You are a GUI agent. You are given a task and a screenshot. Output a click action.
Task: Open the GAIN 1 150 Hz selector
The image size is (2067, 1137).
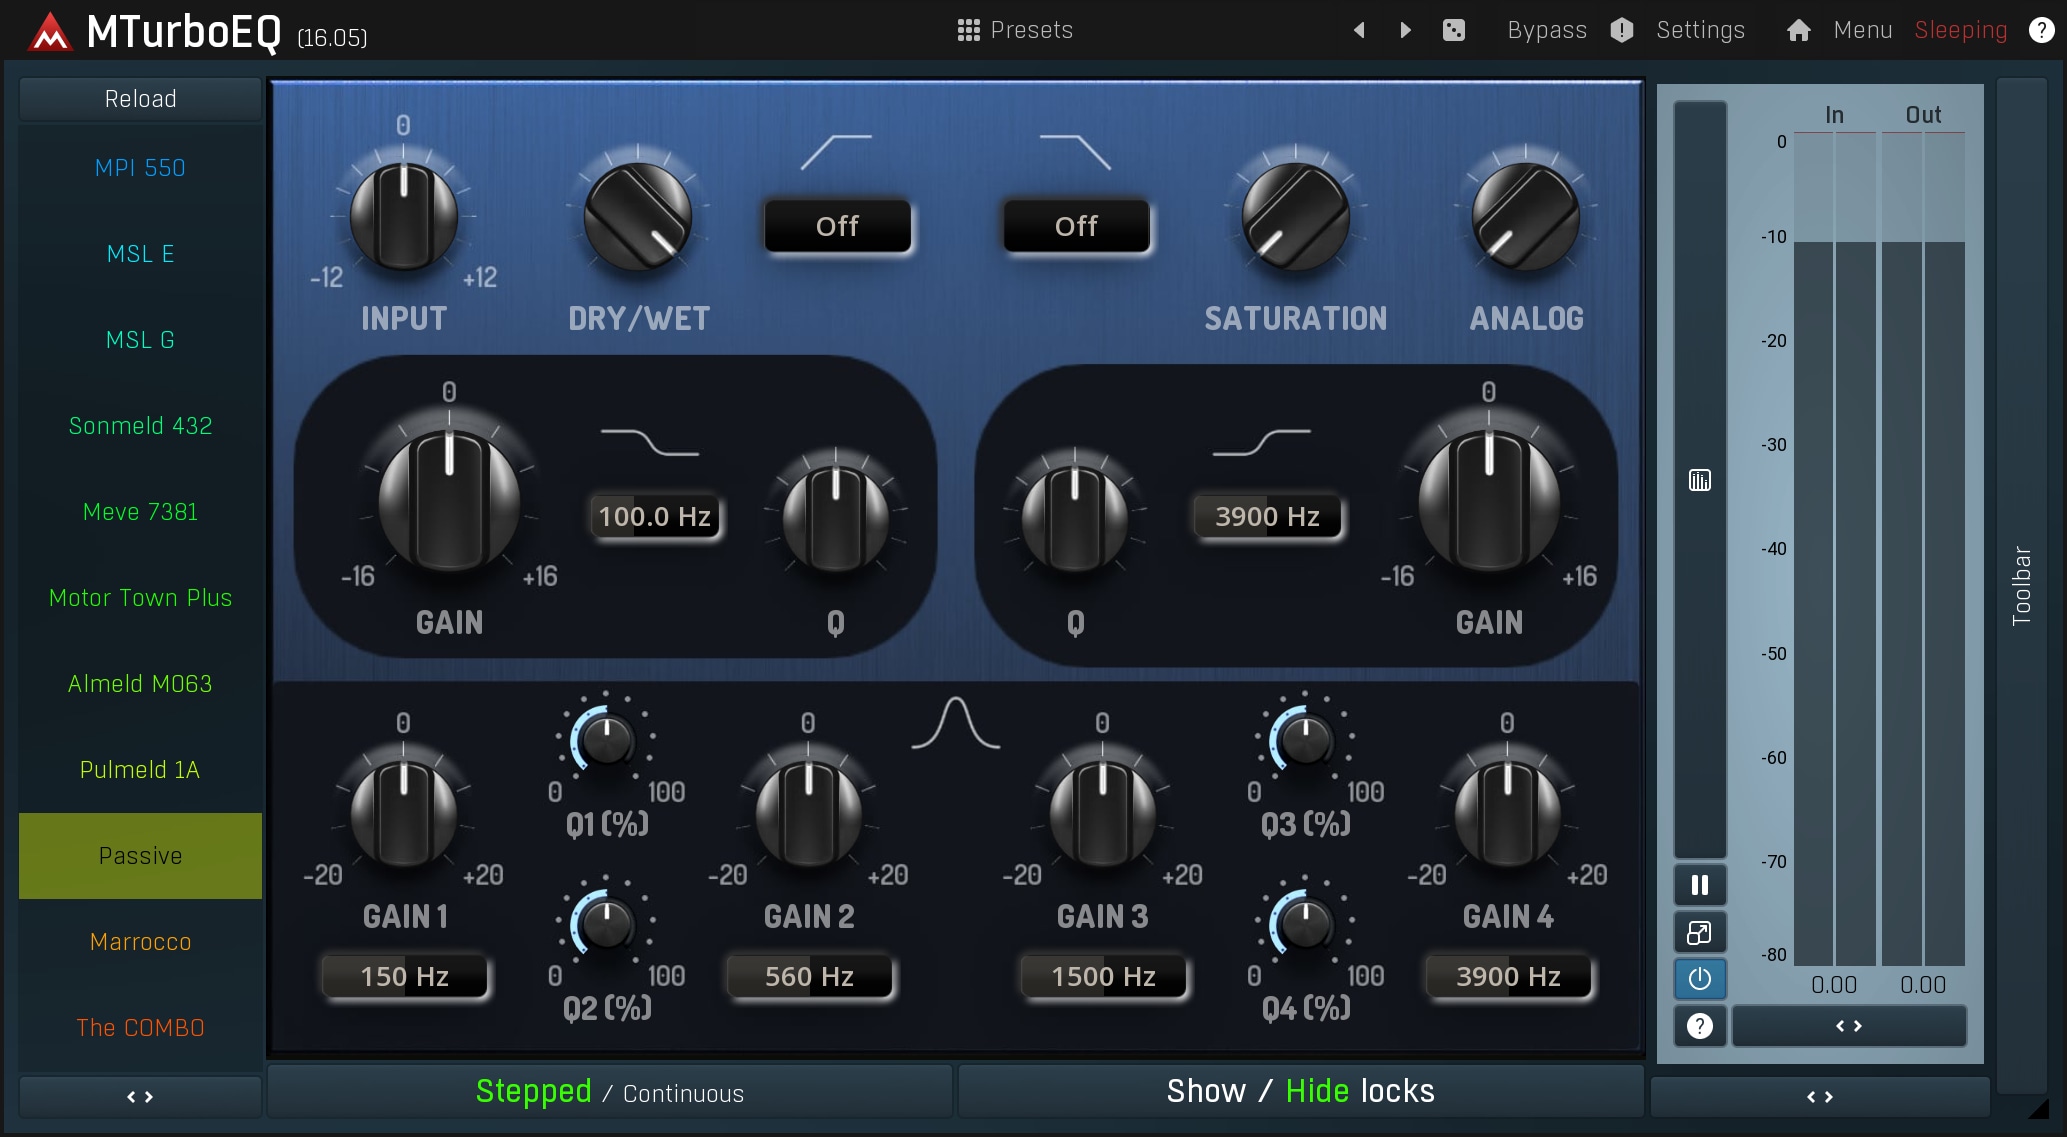point(404,977)
